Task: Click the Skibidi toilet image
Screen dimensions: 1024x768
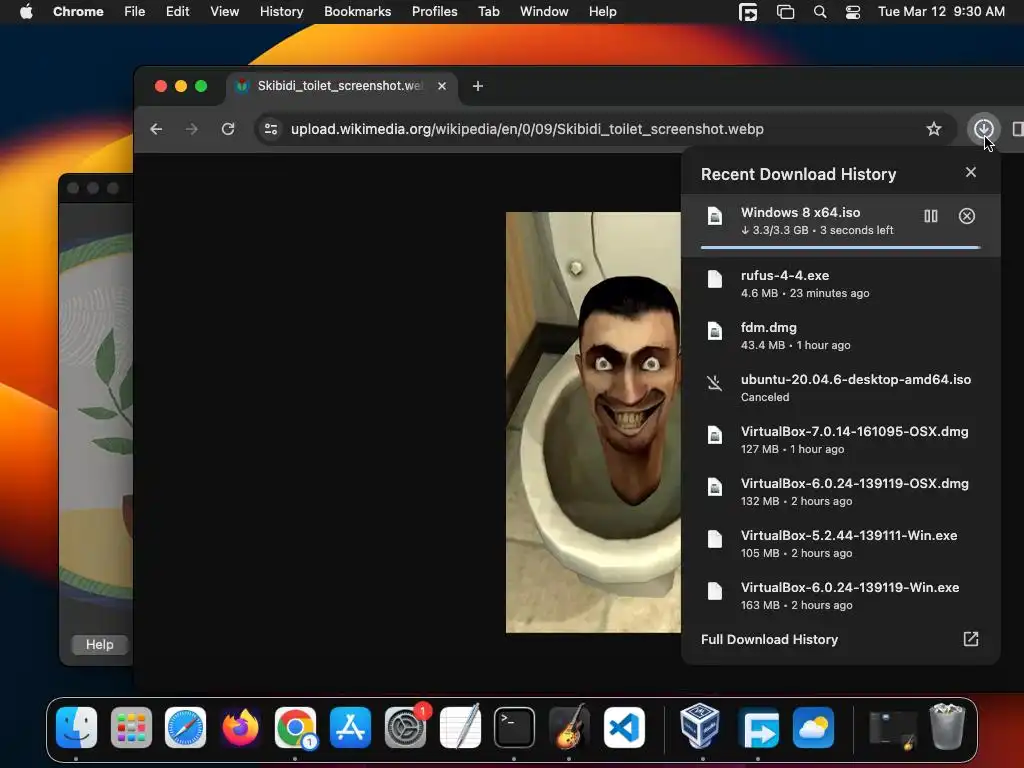Action: click(x=593, y=422)
